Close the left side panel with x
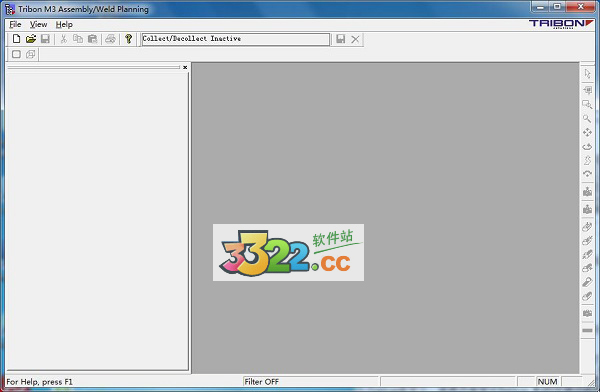This screenshot has width=600, height=392. pyautogui.click(x=185, y=67)
